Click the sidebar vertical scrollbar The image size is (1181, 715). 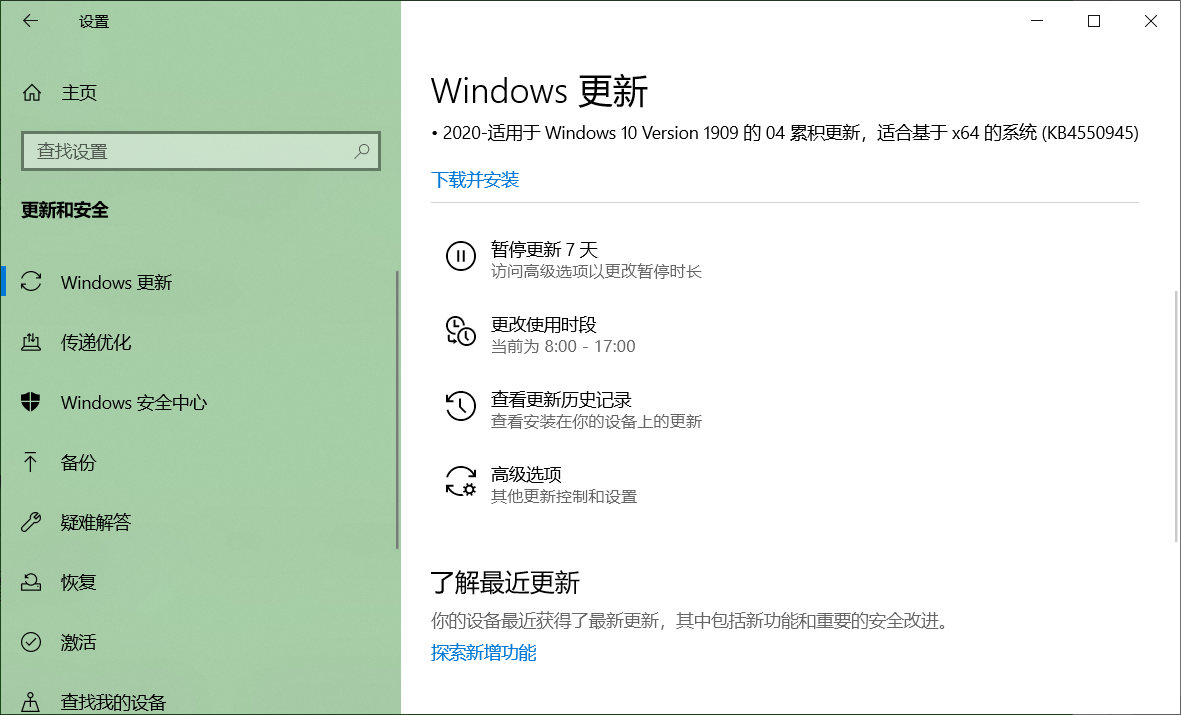(x=397, y=410)
